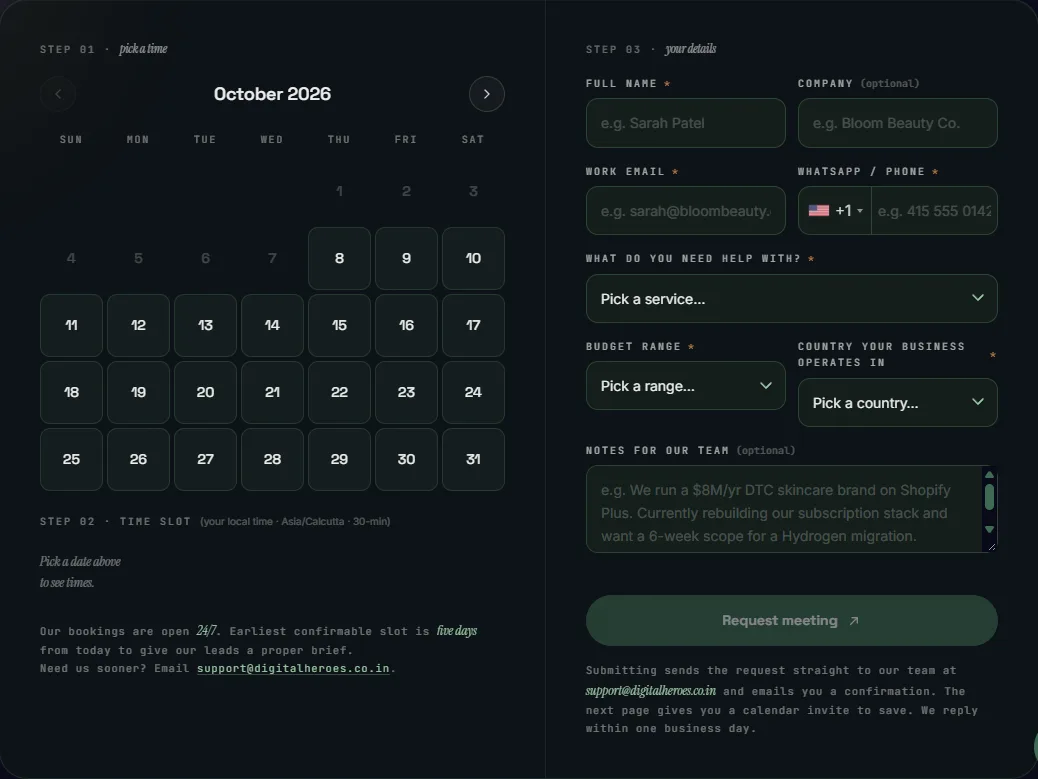
Task: Select October 13 on the calendar
Action: (x=205, y=325)
